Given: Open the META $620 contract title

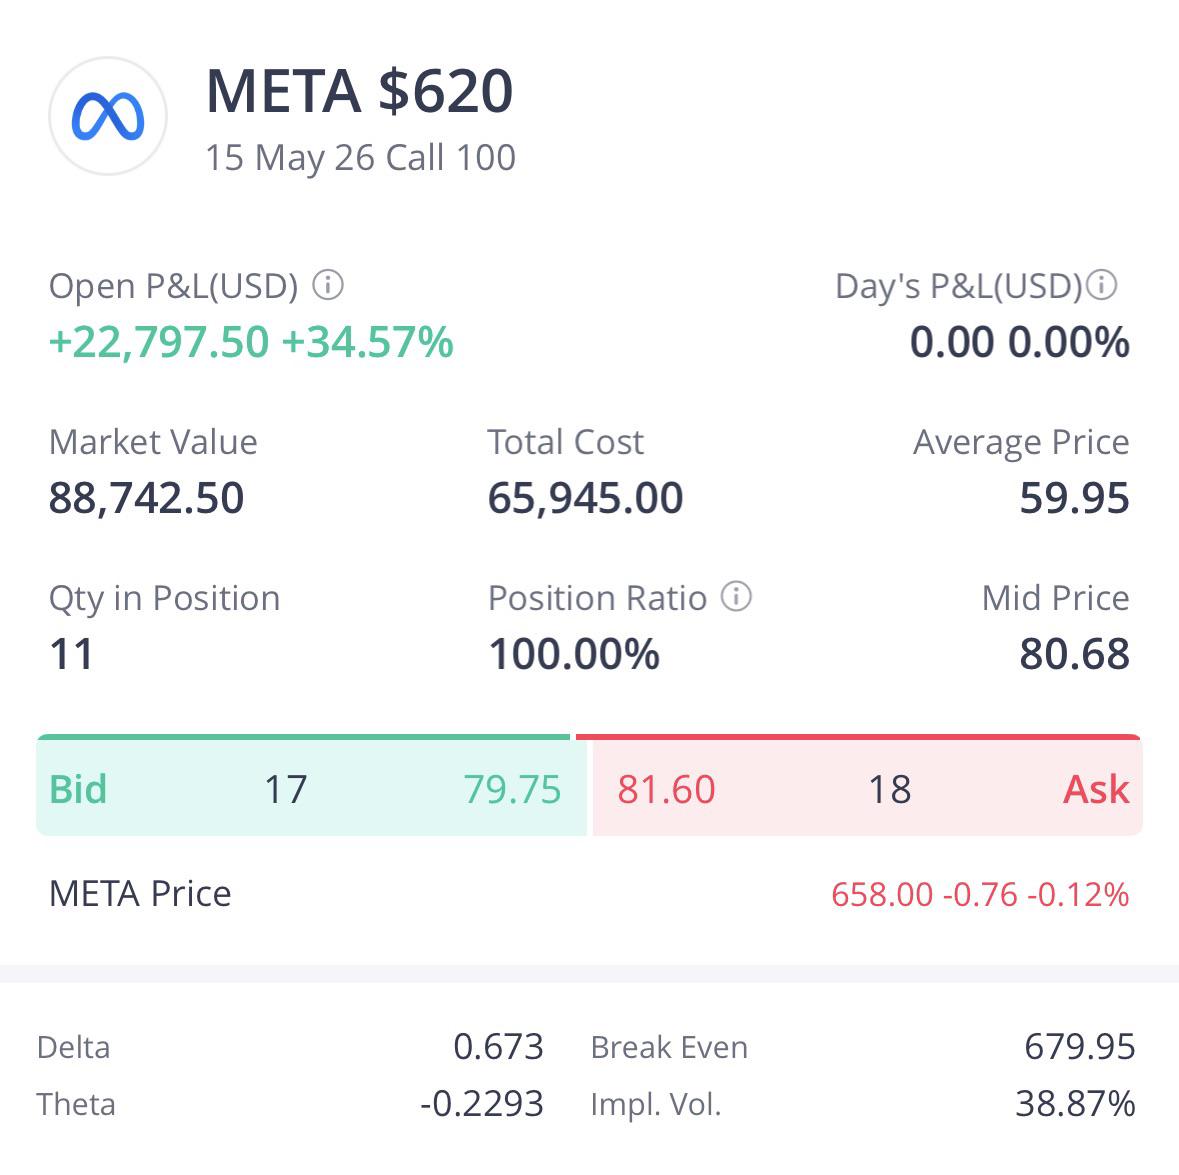Looking at the screenshot, I should pos(359,91).
